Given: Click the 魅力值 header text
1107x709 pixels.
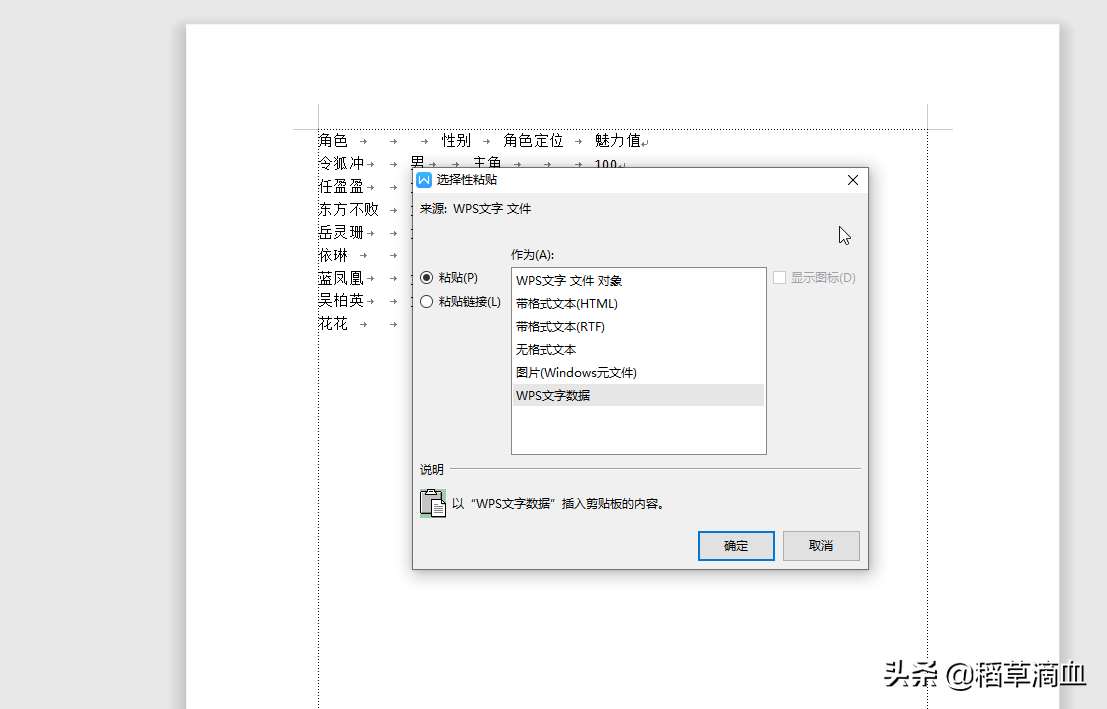Looking at the screenshot, I should coord(618,141).
